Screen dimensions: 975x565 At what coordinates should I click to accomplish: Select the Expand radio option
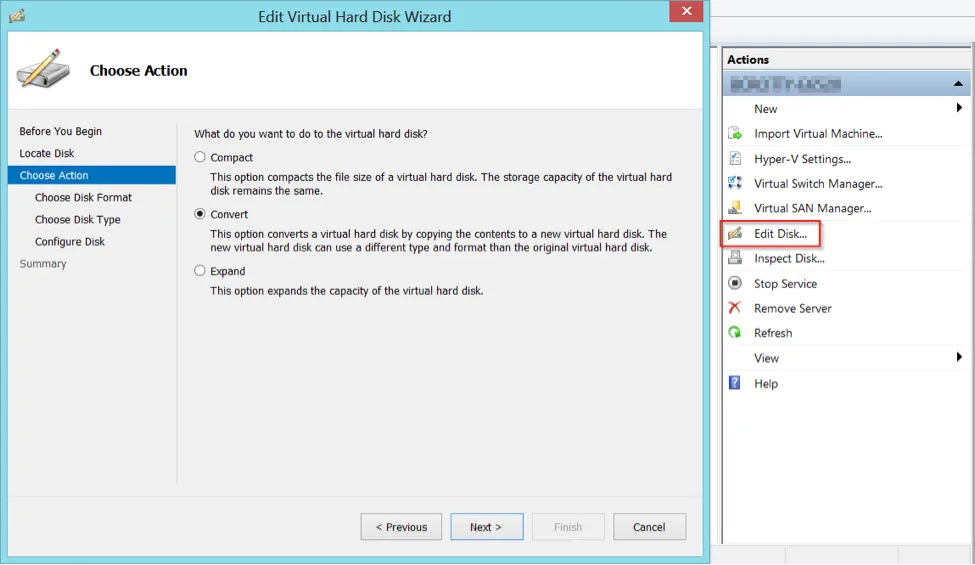tap(200, 270)
